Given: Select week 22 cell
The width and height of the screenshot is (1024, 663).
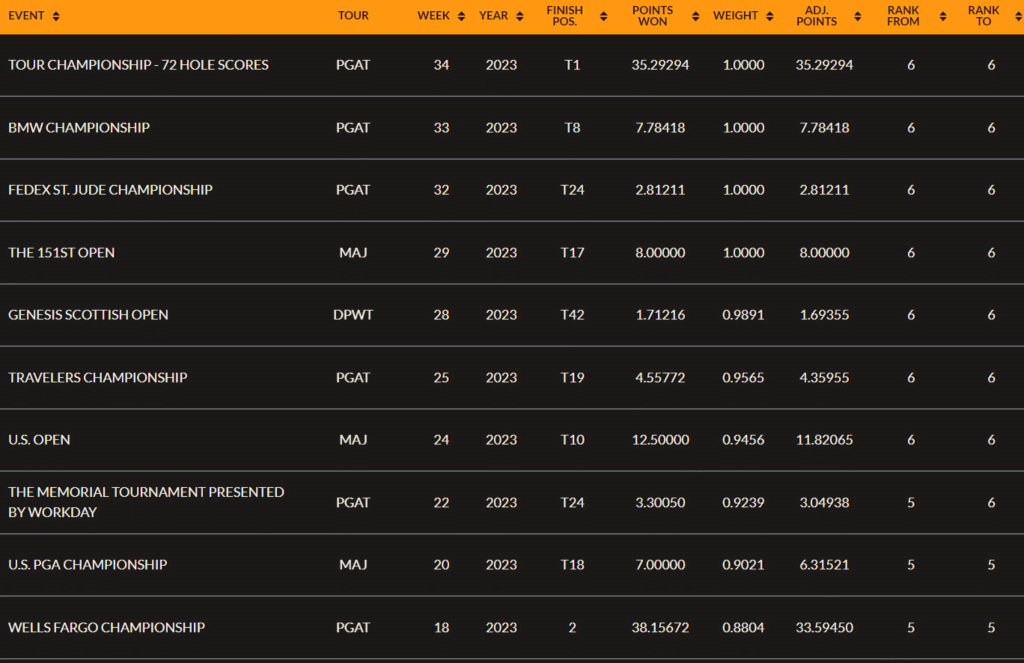Looking at the screenshot, I should click(x=441, y=502).
